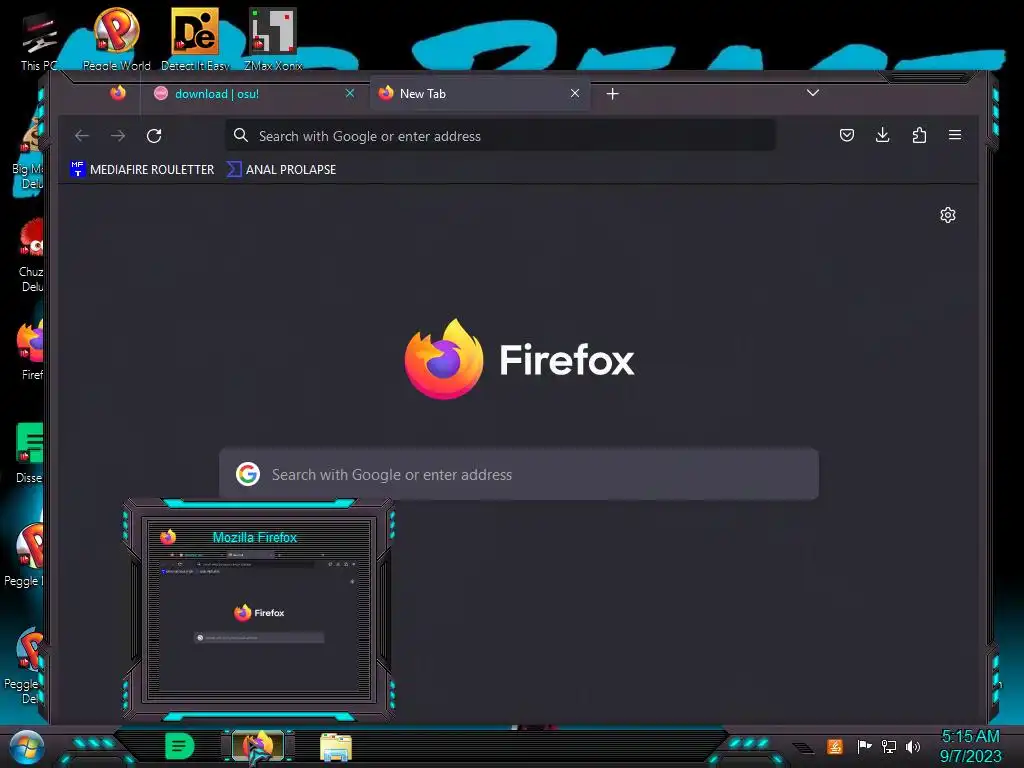Show hidden tray icons expander
The width and height of the screenshot is (1024, 768).
(x=803, y=748)
